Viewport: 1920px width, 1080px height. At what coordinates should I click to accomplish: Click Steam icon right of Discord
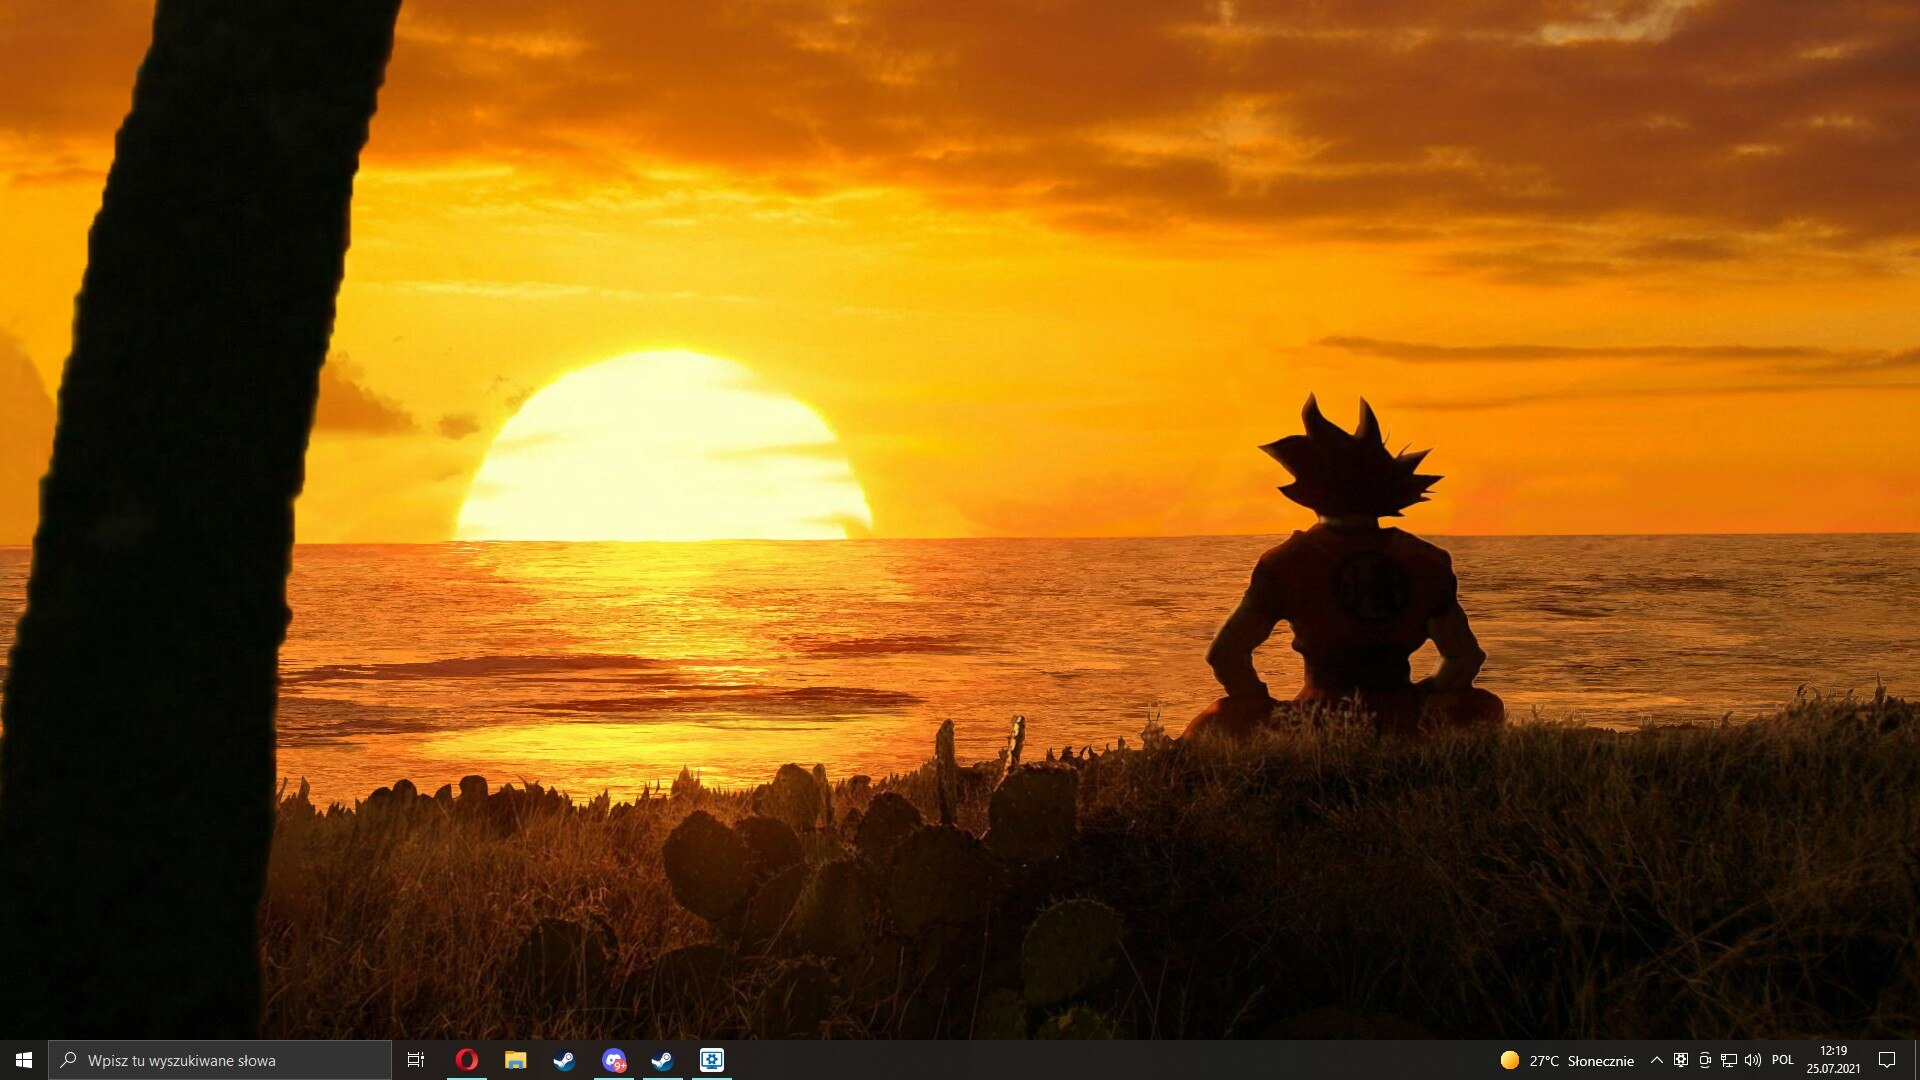tap(662, 1060)
